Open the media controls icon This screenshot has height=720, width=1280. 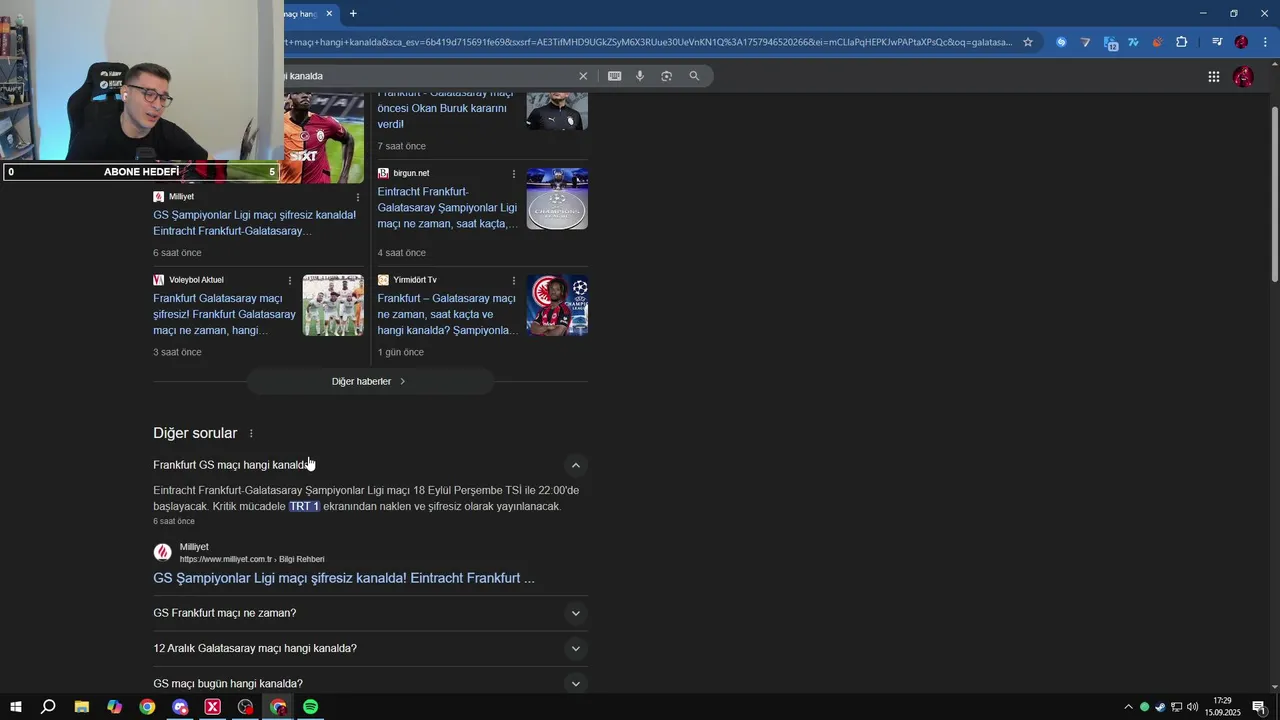coord(1217,42)
